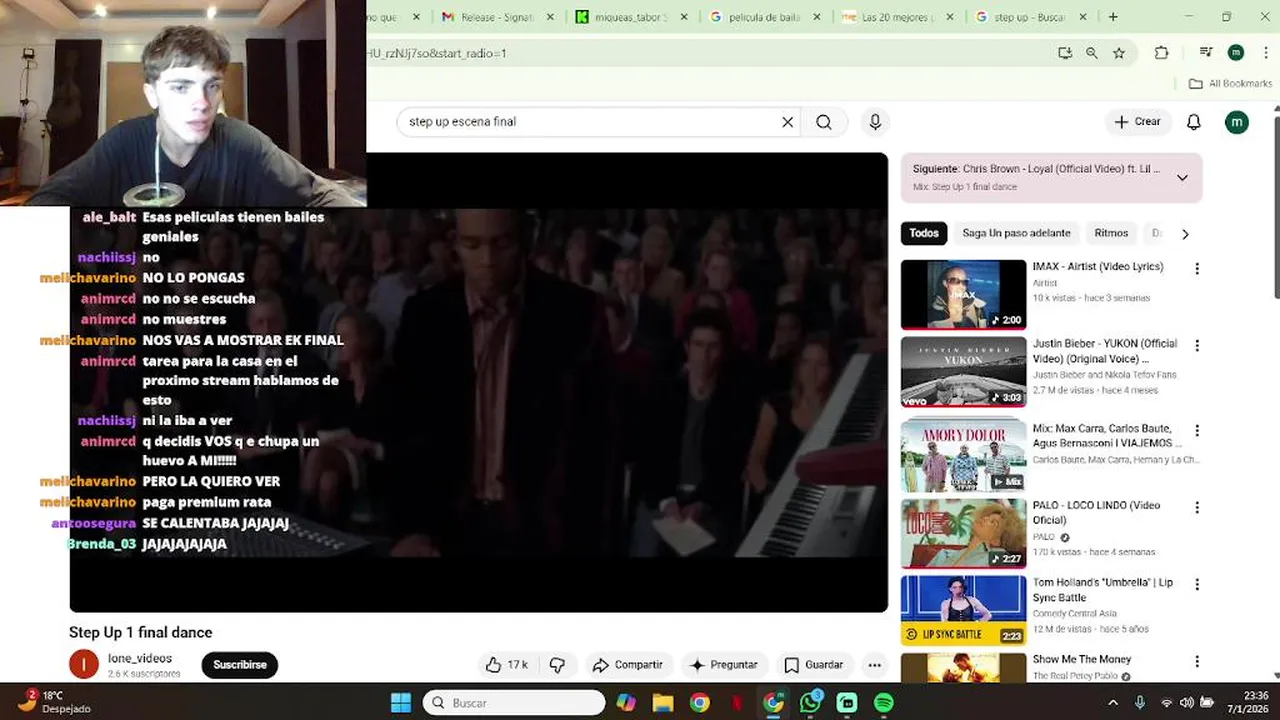Start voice search with microphone icon
This screenshot has width=1280, height=720.
(x=875, y=122)
